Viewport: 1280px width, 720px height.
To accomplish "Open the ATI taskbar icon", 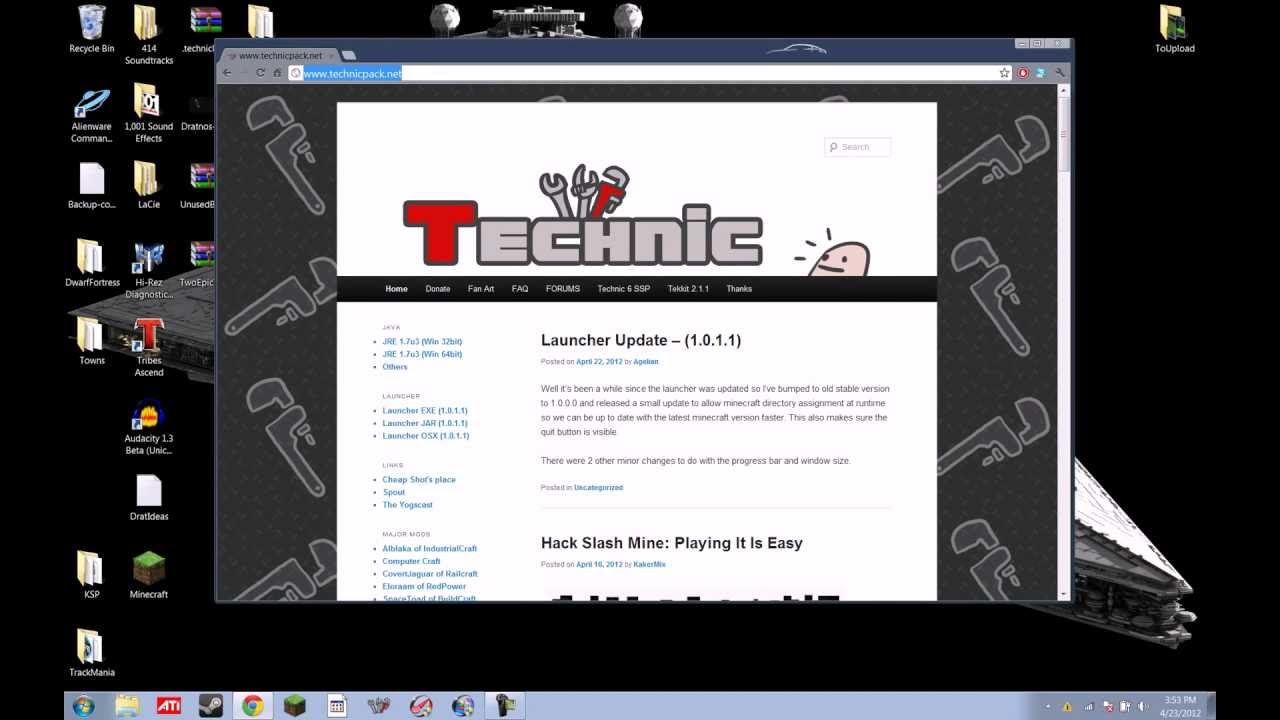I will (x=169, y=706).
